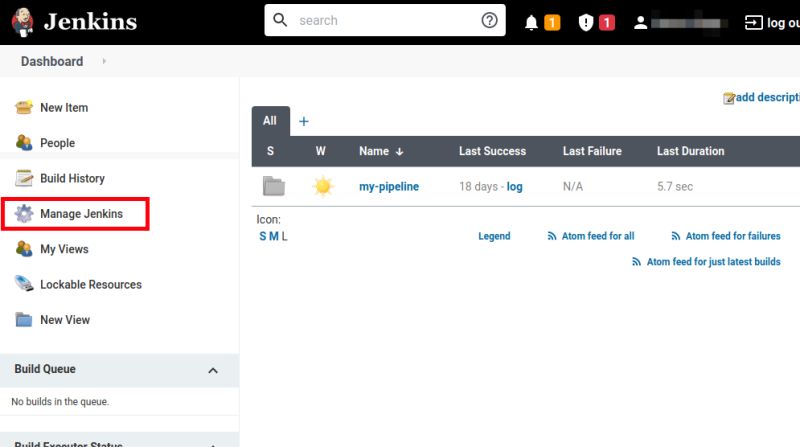Click the red security warning count badge
The height and width of the screenshot is (447, 800).
[607, 22]
